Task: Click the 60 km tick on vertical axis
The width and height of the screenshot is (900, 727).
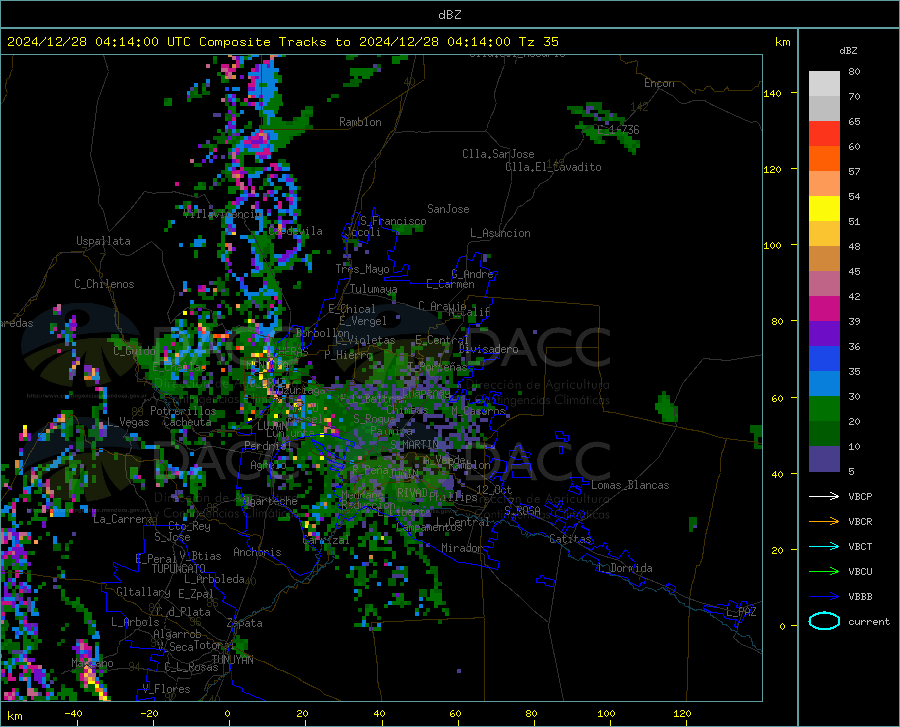Action: pyautogui.click(x=777, y=398)
